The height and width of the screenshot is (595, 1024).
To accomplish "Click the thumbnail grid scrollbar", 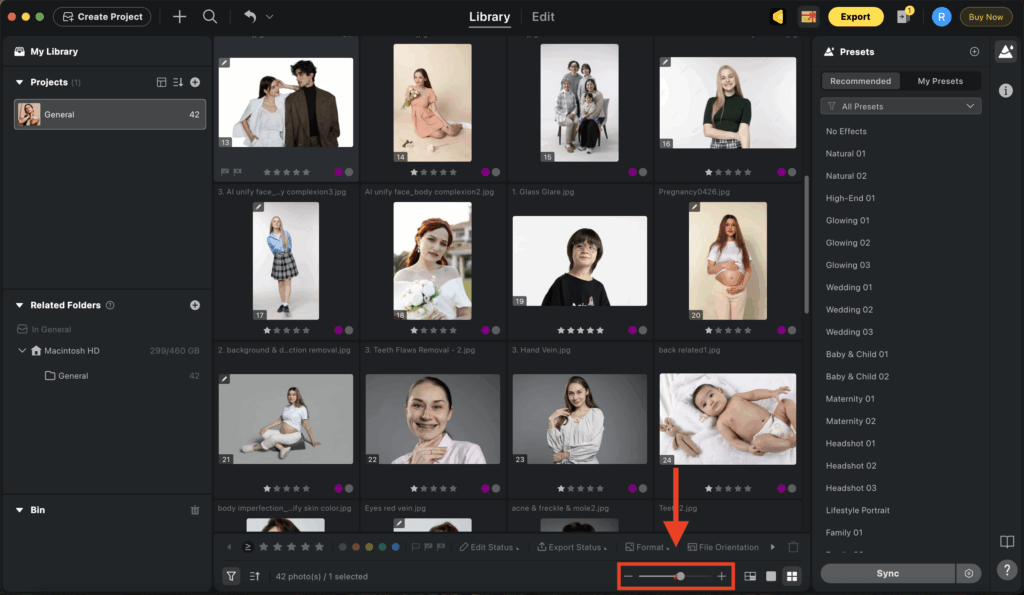I will coord(807,245).
